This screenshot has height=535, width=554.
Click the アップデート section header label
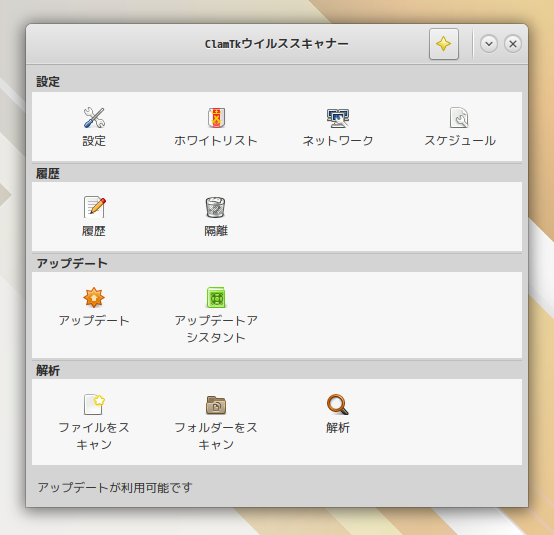72,263
